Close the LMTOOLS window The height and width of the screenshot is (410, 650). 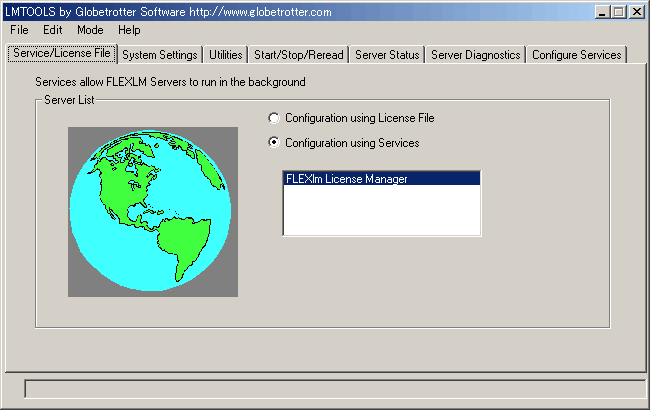tap(636, 12)
